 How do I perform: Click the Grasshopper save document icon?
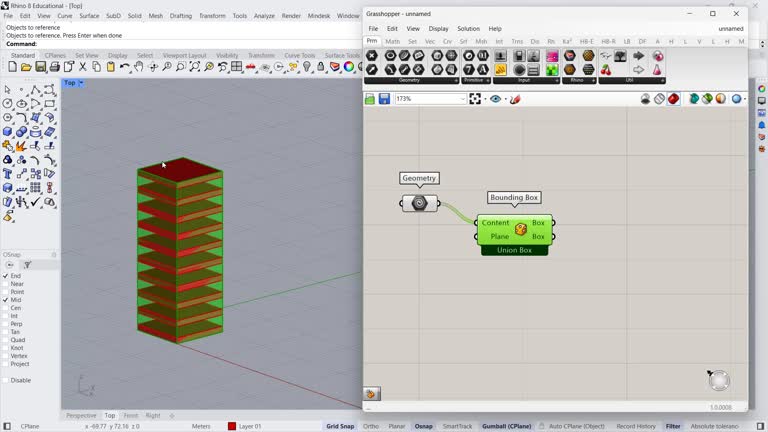[x=384, y=99]
